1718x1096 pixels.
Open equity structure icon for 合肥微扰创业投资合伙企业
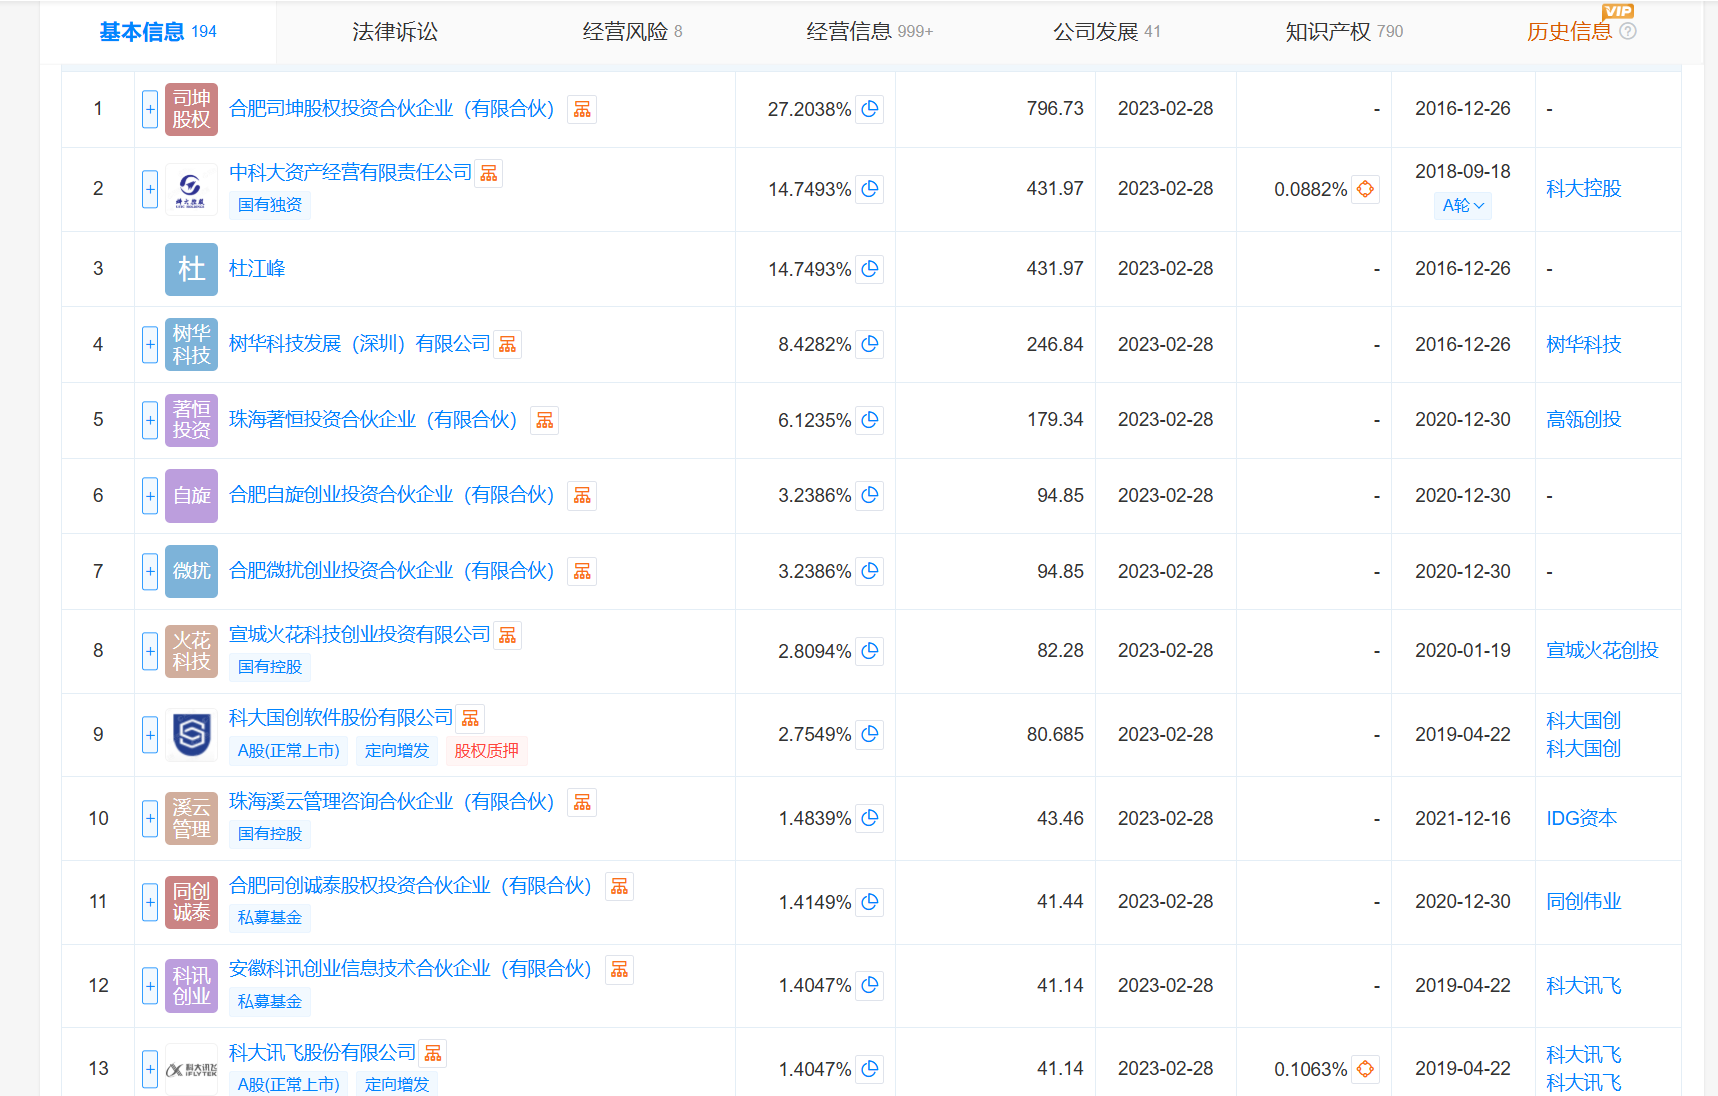(582, 571)
